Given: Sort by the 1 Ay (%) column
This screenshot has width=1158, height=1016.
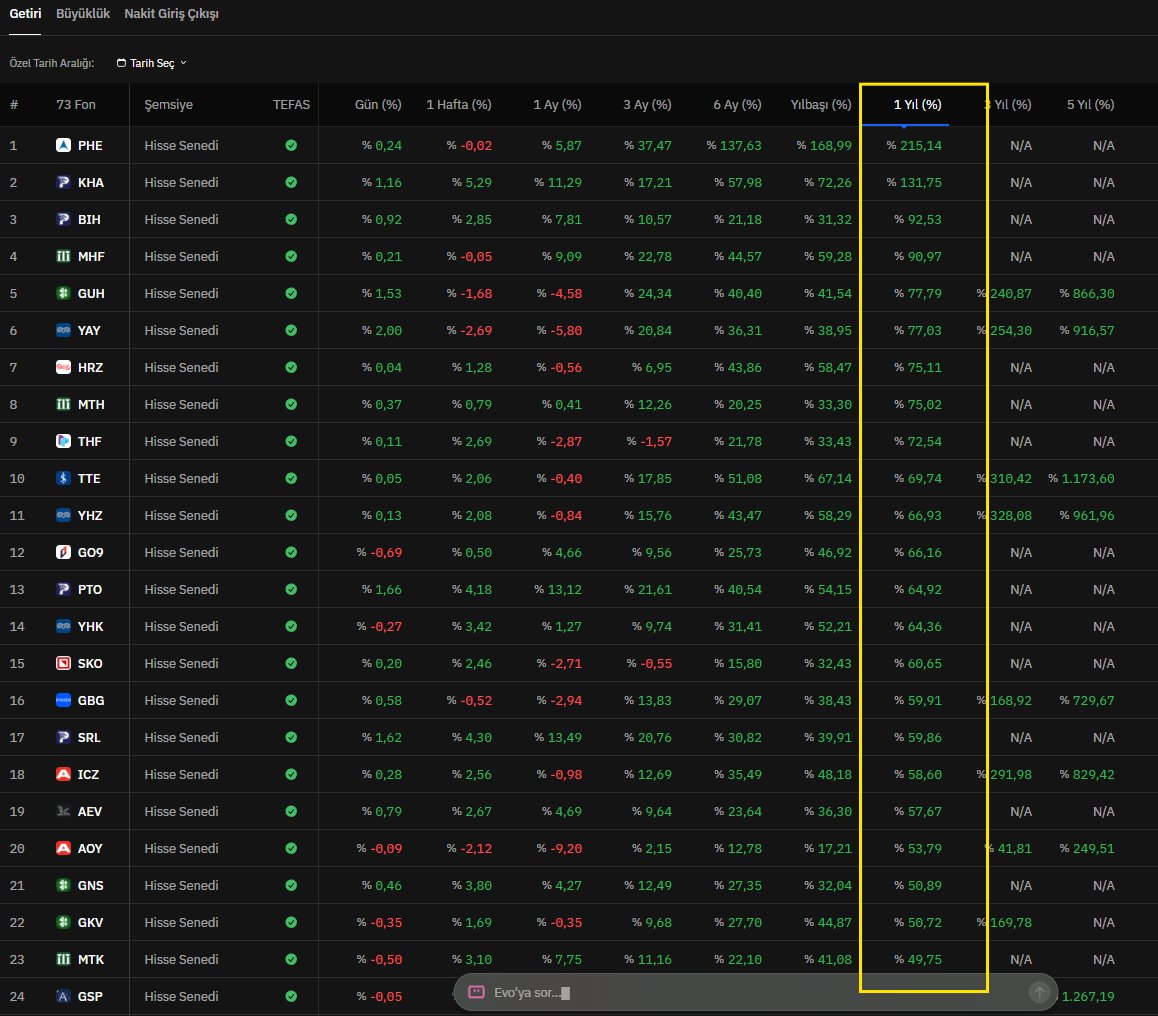Looking at the screenshot, I should tap(558, 104).
